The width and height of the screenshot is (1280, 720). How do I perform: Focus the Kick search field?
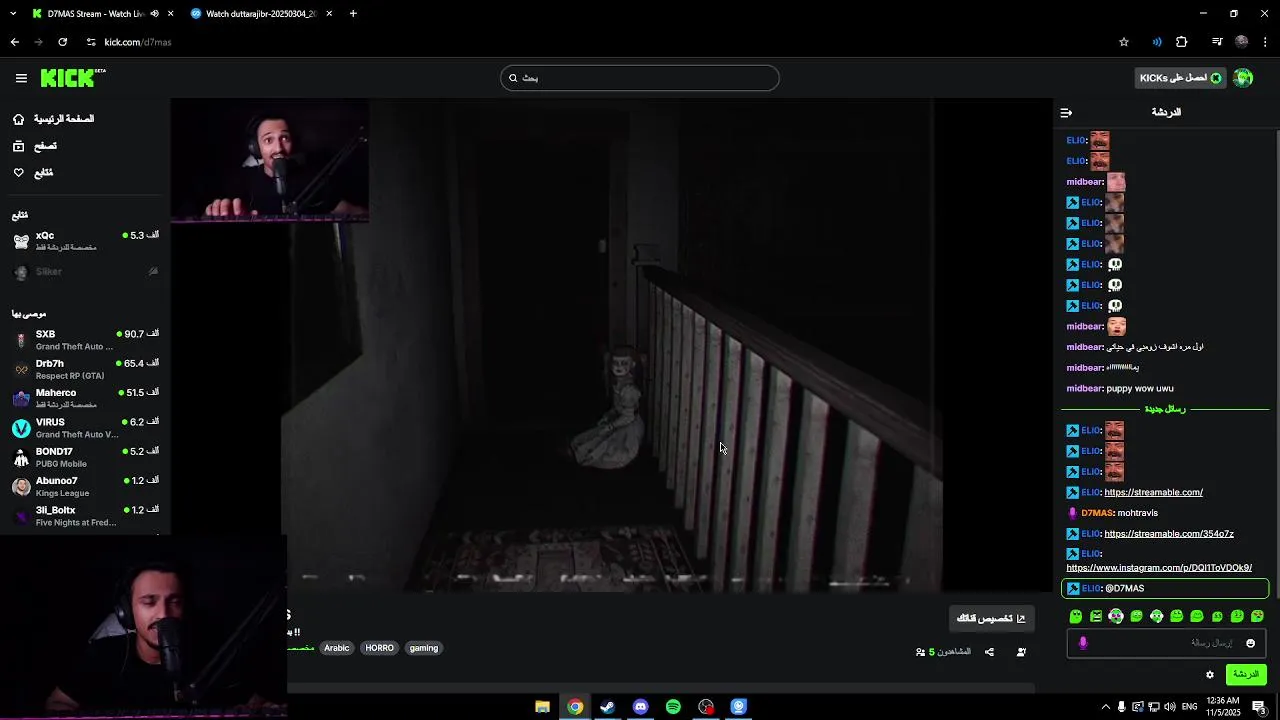point(640,78)
